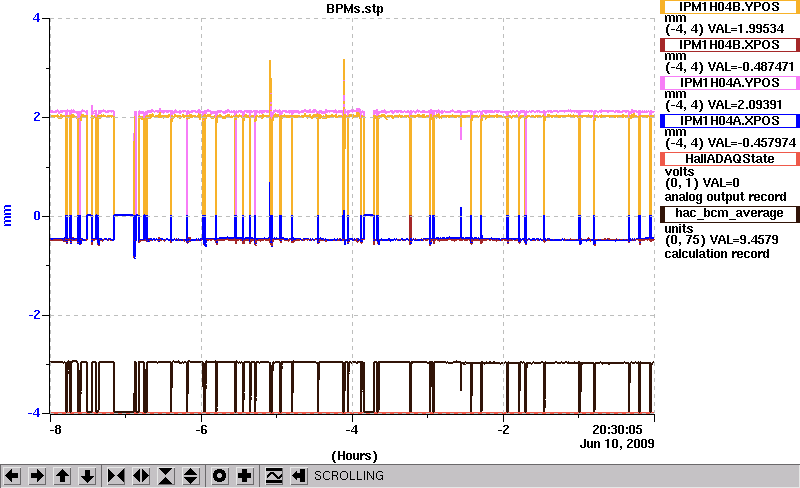Pan the graph left with the left arrow

[x=12, y=476]
